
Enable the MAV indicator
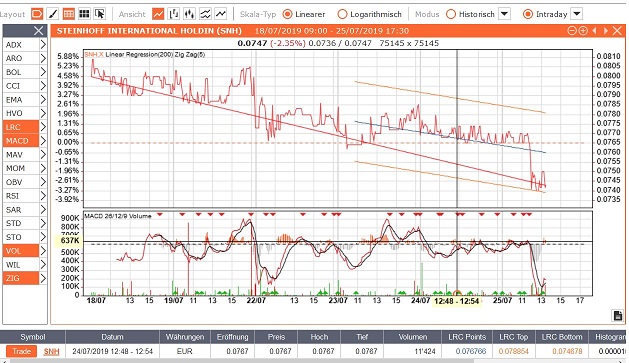21,155
